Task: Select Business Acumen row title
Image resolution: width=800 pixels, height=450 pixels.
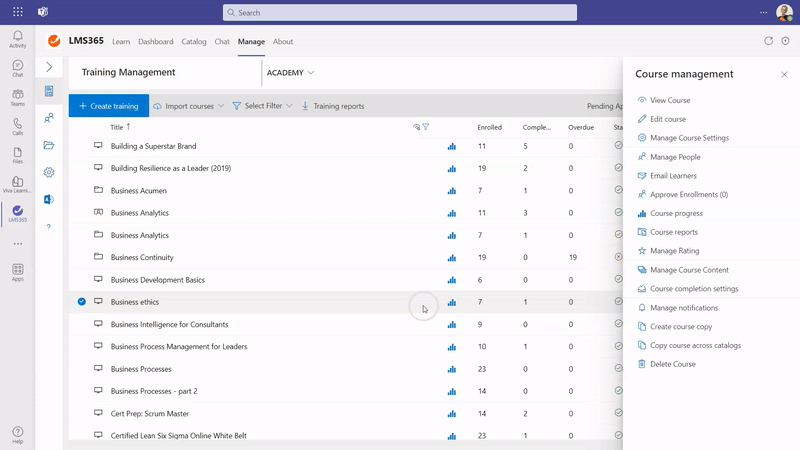Action: click(139, 191)
